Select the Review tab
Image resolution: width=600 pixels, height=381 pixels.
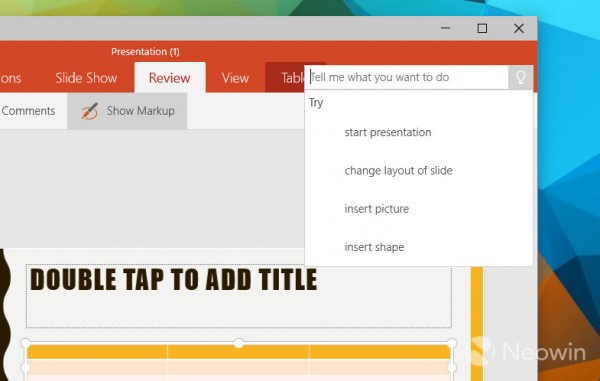(170, 78)
